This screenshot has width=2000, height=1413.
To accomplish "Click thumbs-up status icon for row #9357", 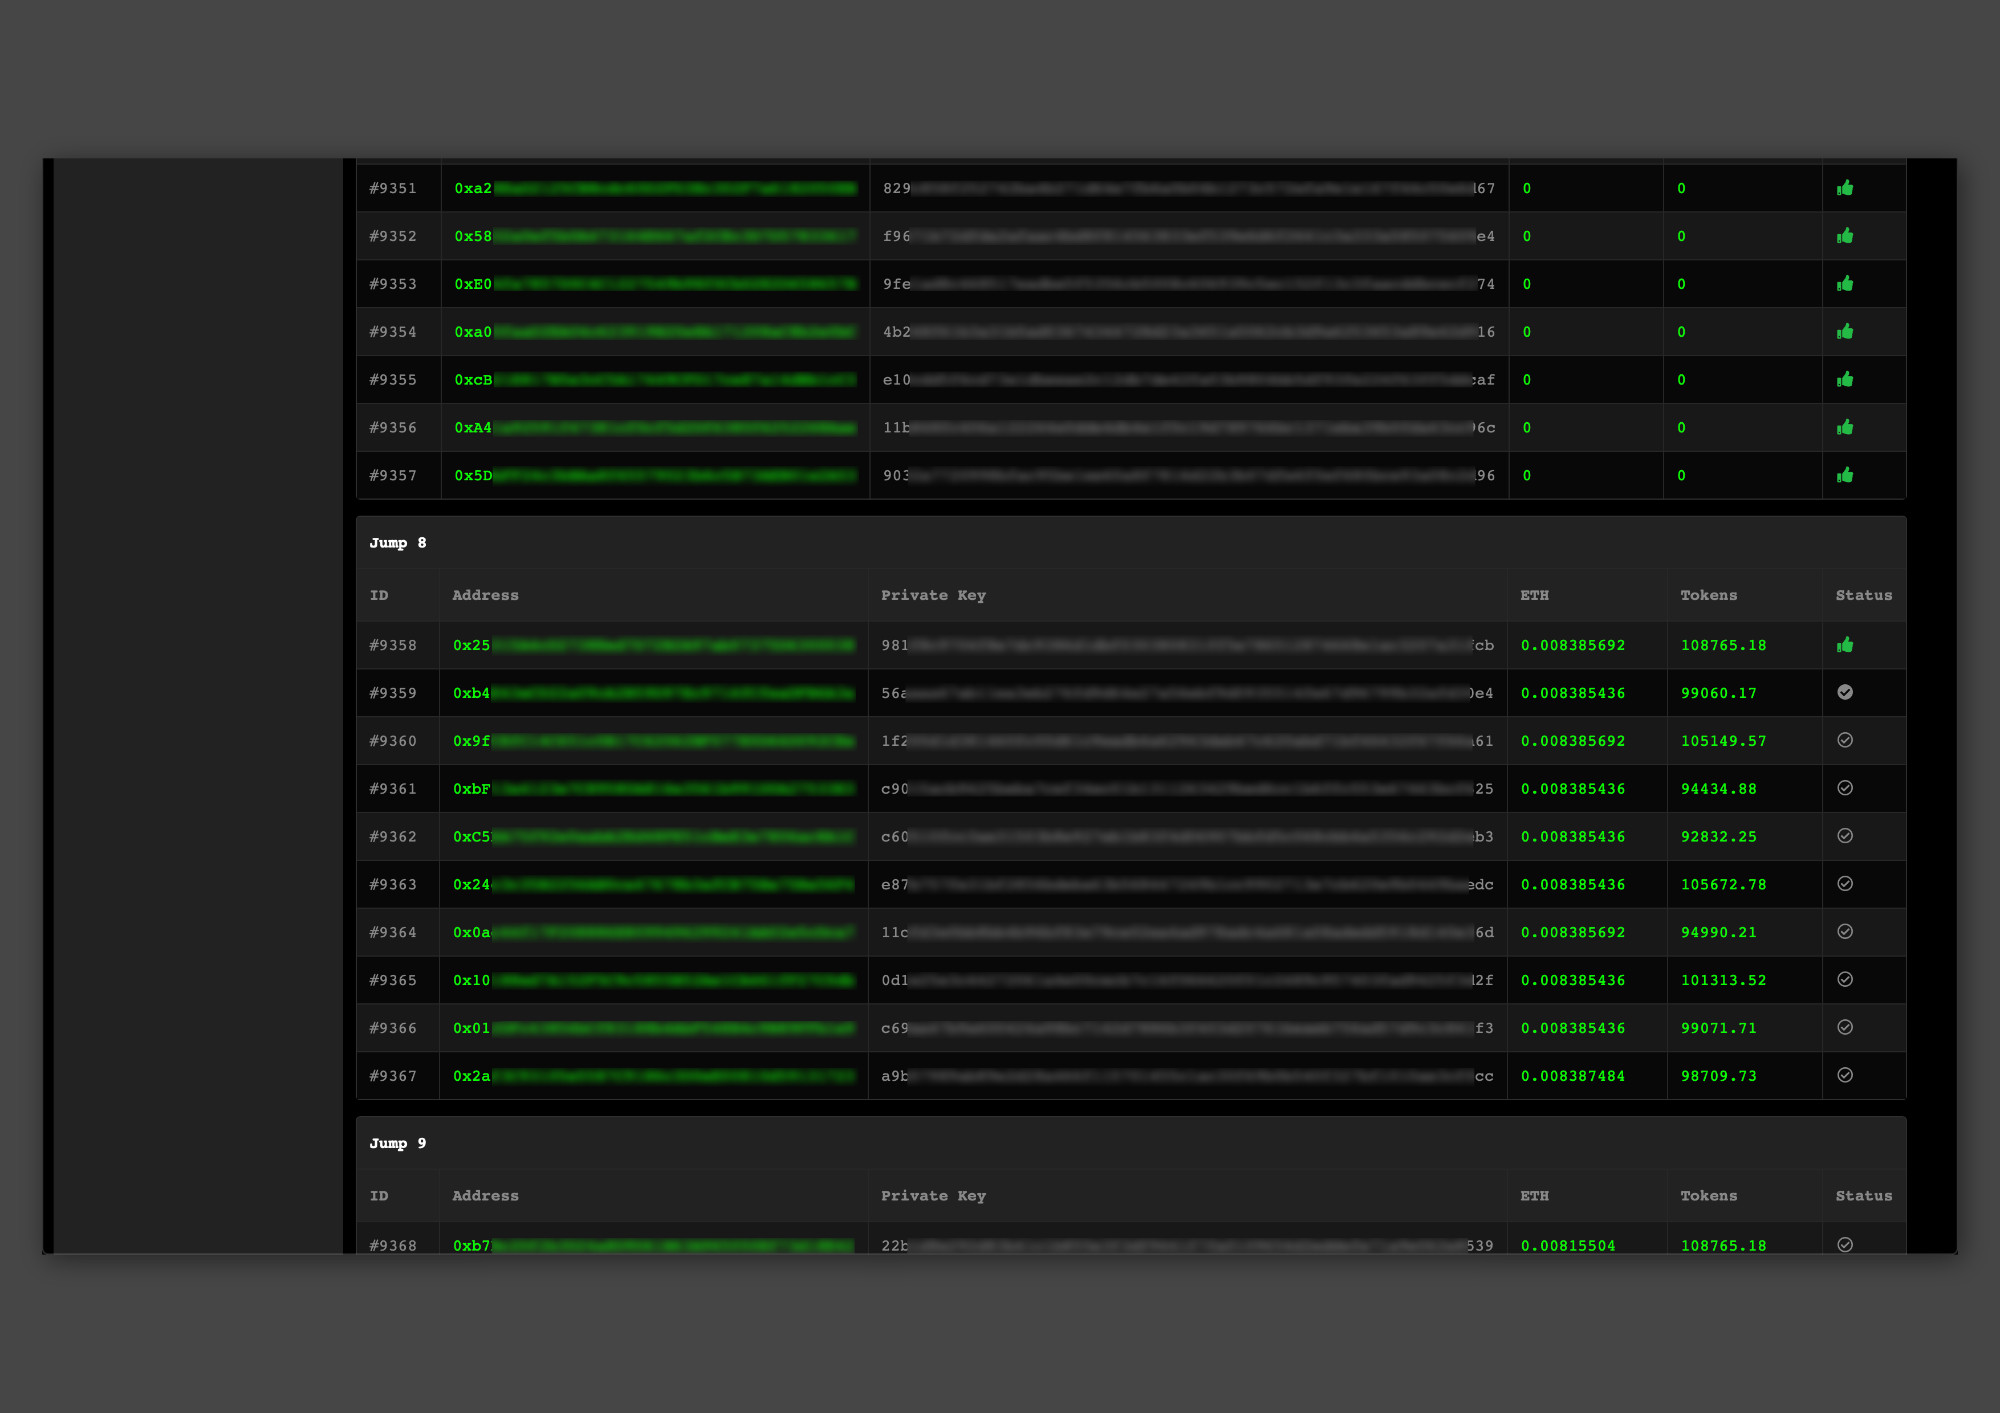I will [x=1845, y=475].
